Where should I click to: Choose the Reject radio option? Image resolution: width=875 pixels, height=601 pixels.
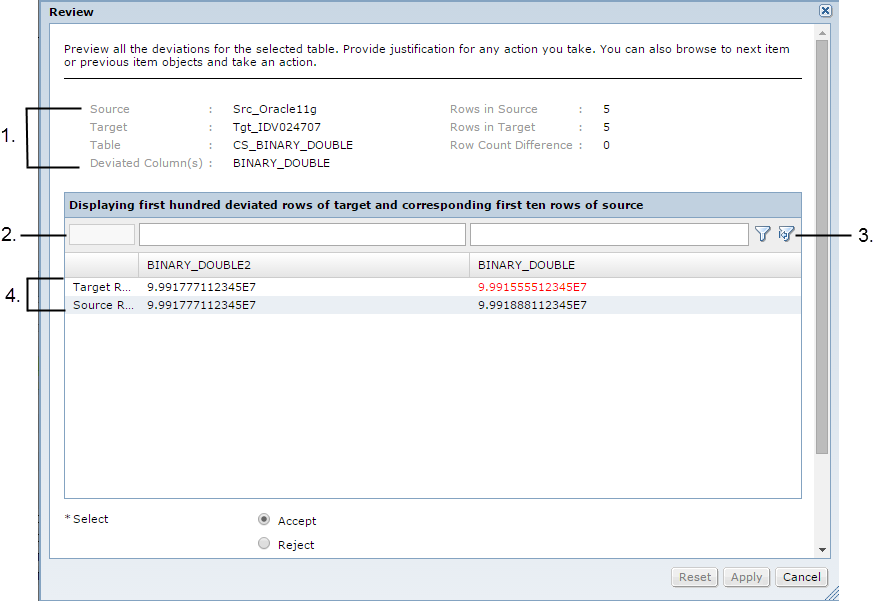tap(264, 544)
